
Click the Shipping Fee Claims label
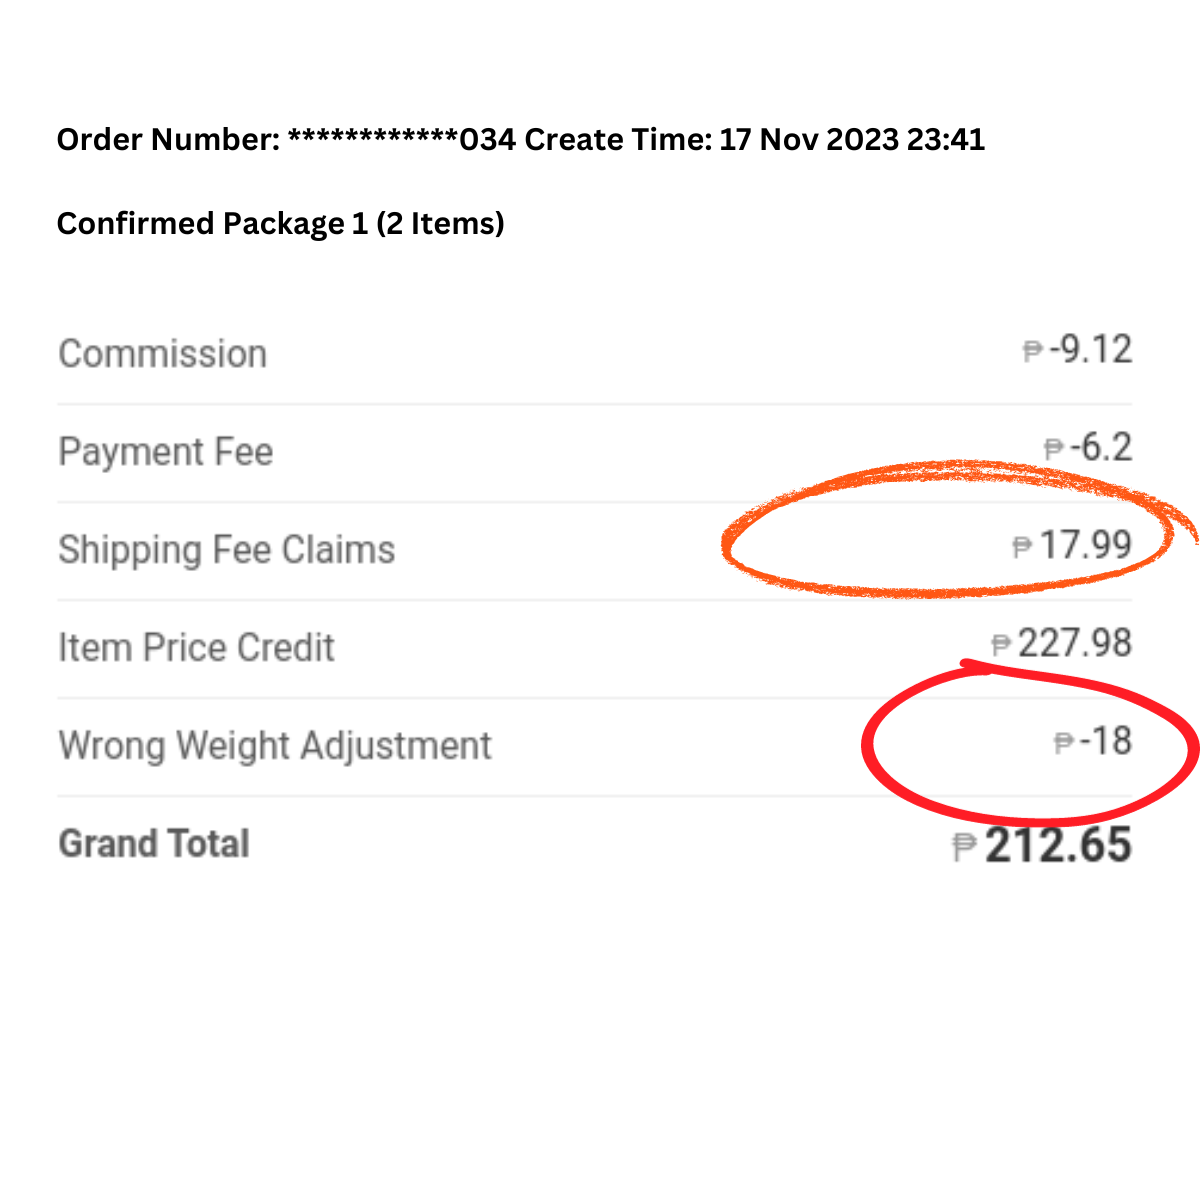click(x=227, y=550)
